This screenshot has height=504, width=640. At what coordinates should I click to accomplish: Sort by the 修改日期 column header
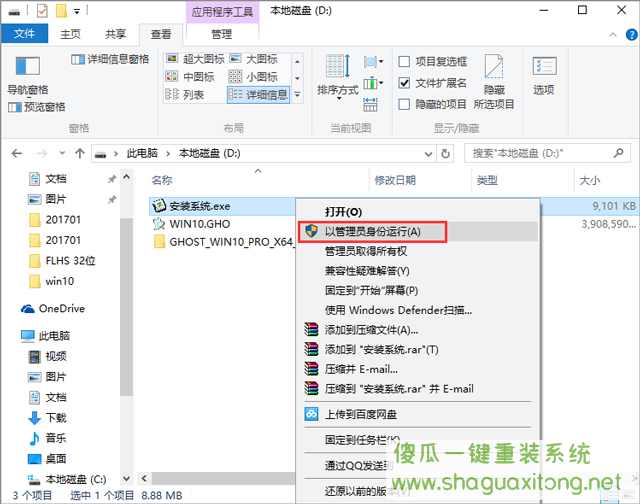pyautogui.click(x=394, y=180)
